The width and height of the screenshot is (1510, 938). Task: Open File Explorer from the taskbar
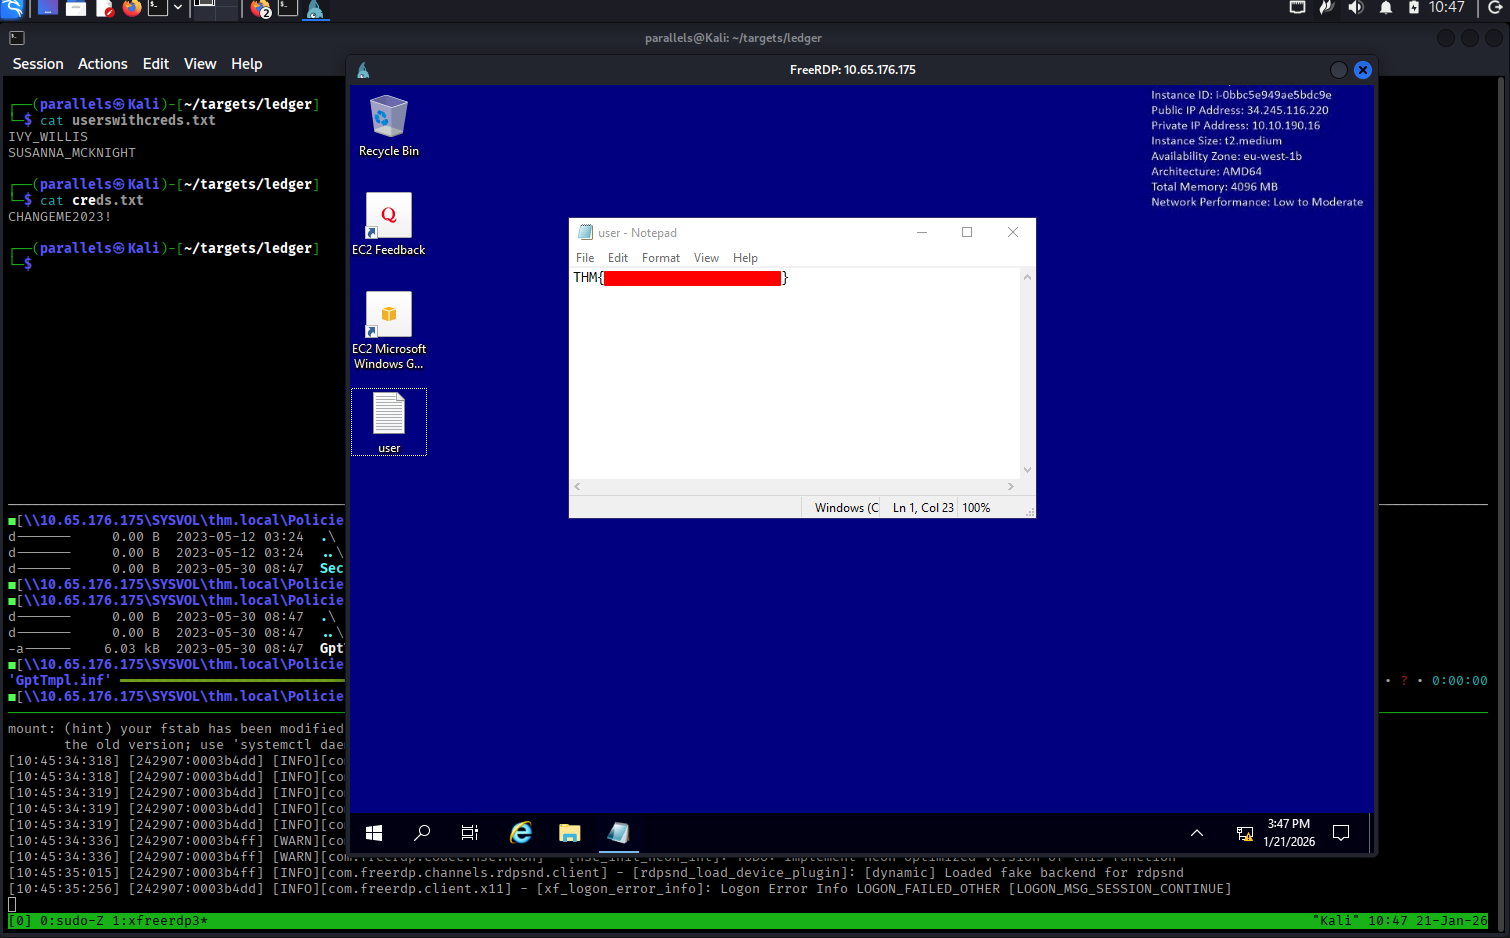coord(569,833)
